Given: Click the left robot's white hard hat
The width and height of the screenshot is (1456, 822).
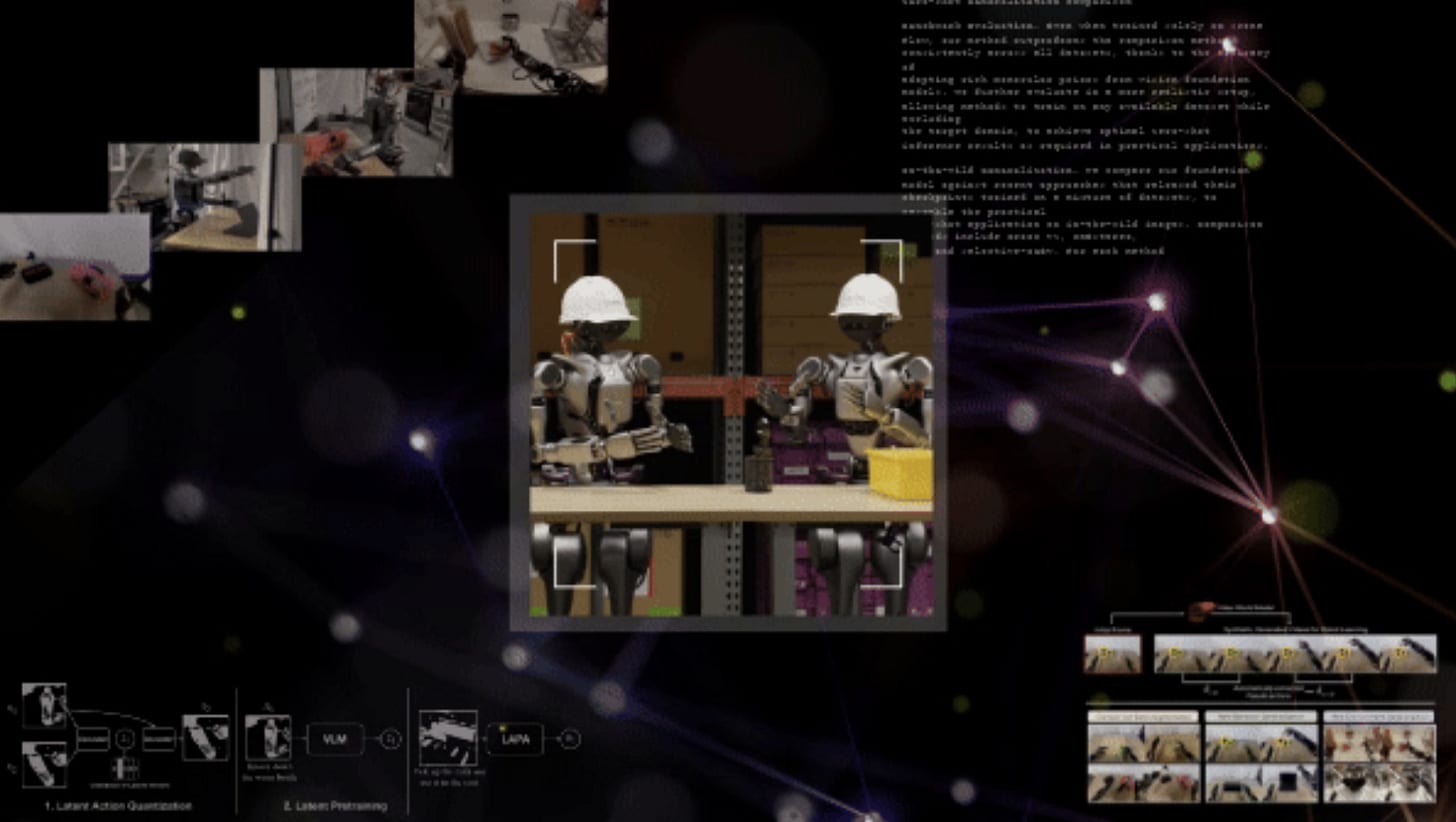Looking at the screenshot, I should [x=597, y=299].
